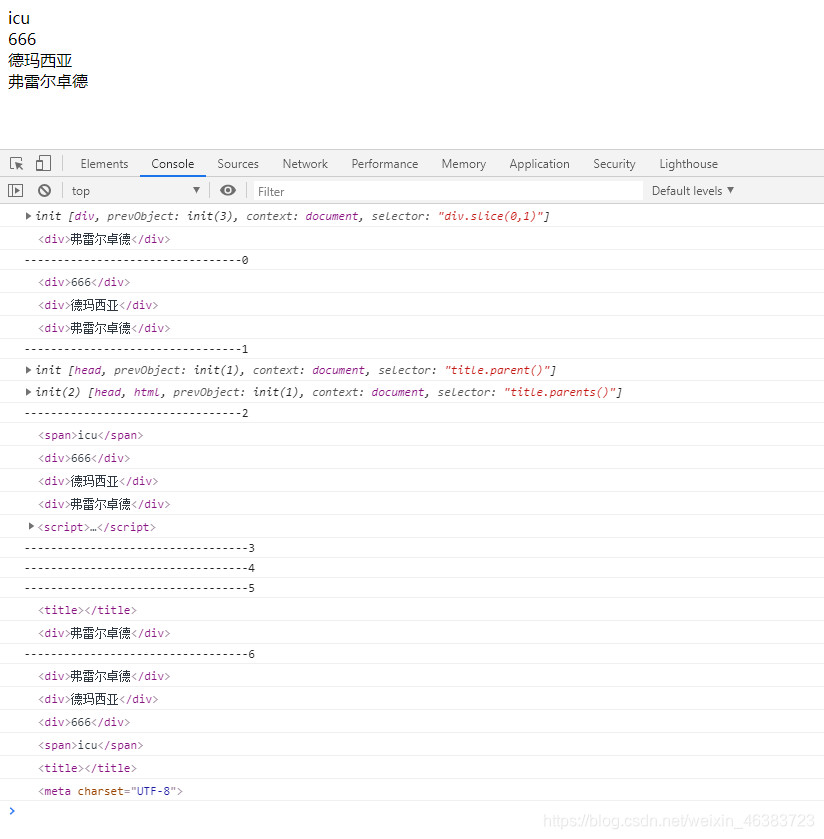
Task: Open the Default levels dropdown
Action: (693, 191)
